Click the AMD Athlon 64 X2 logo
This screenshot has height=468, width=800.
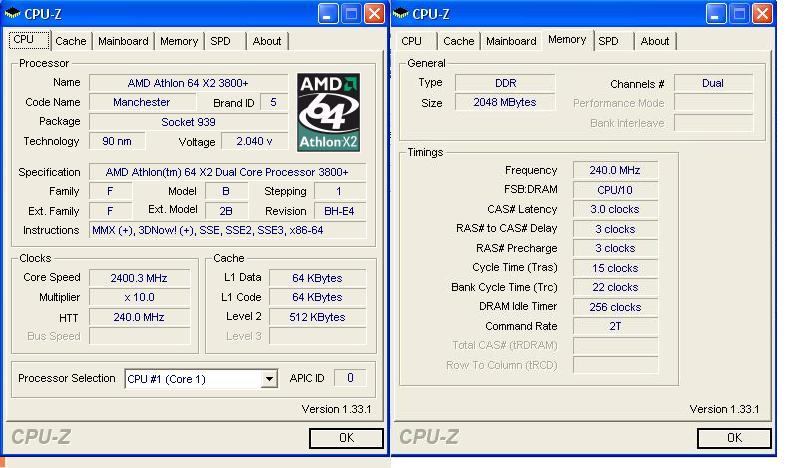329,112
